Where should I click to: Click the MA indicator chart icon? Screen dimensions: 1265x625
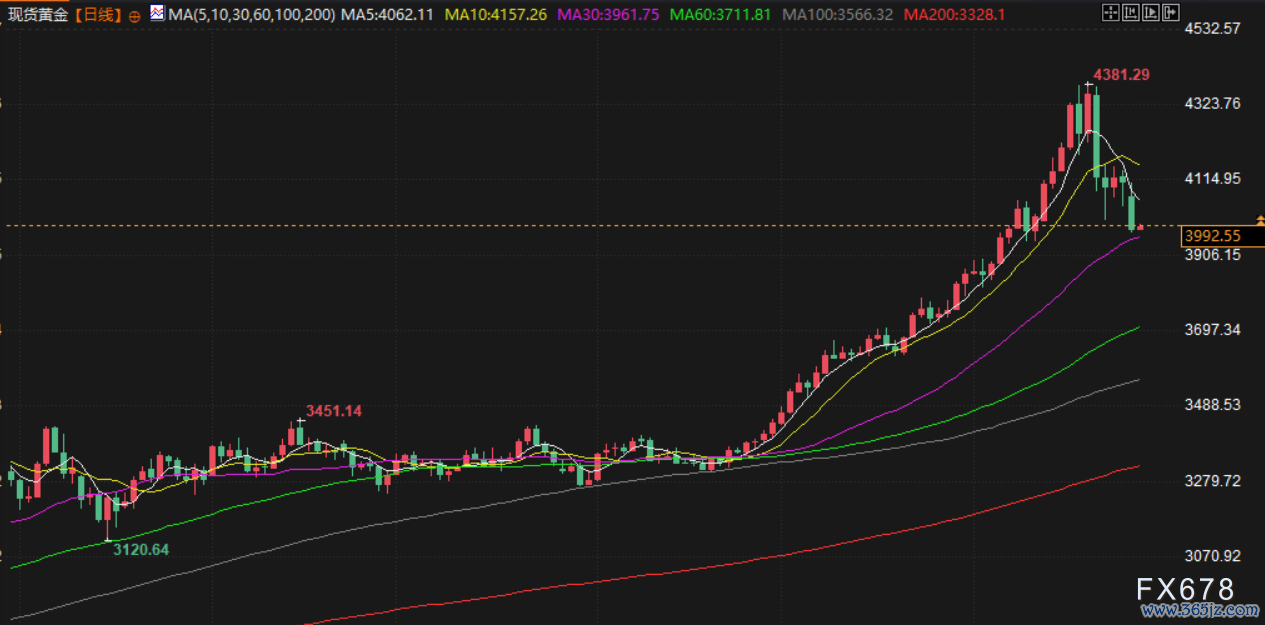(157, 14)
